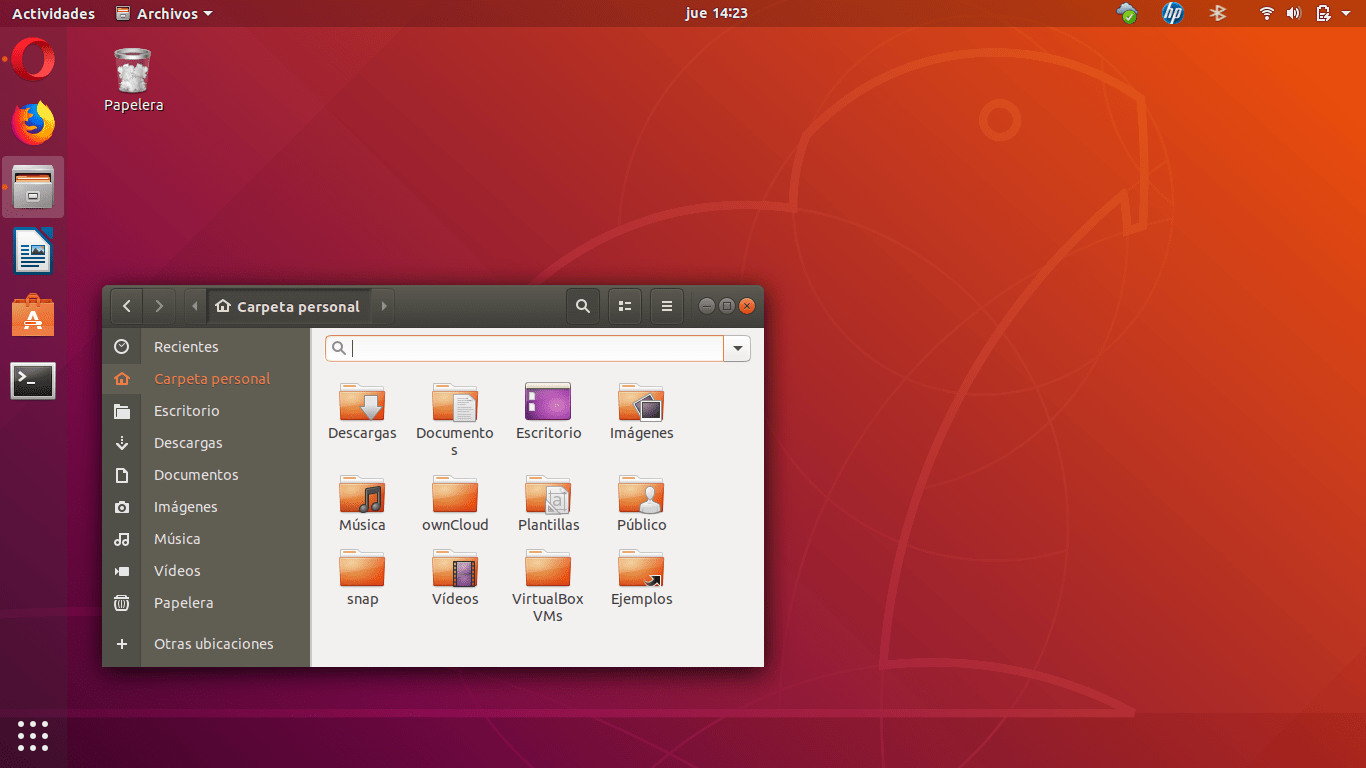Open the hamburger menu in Nautilus
This screenshot has height=768, width=1366.
[x=666, y=306]
